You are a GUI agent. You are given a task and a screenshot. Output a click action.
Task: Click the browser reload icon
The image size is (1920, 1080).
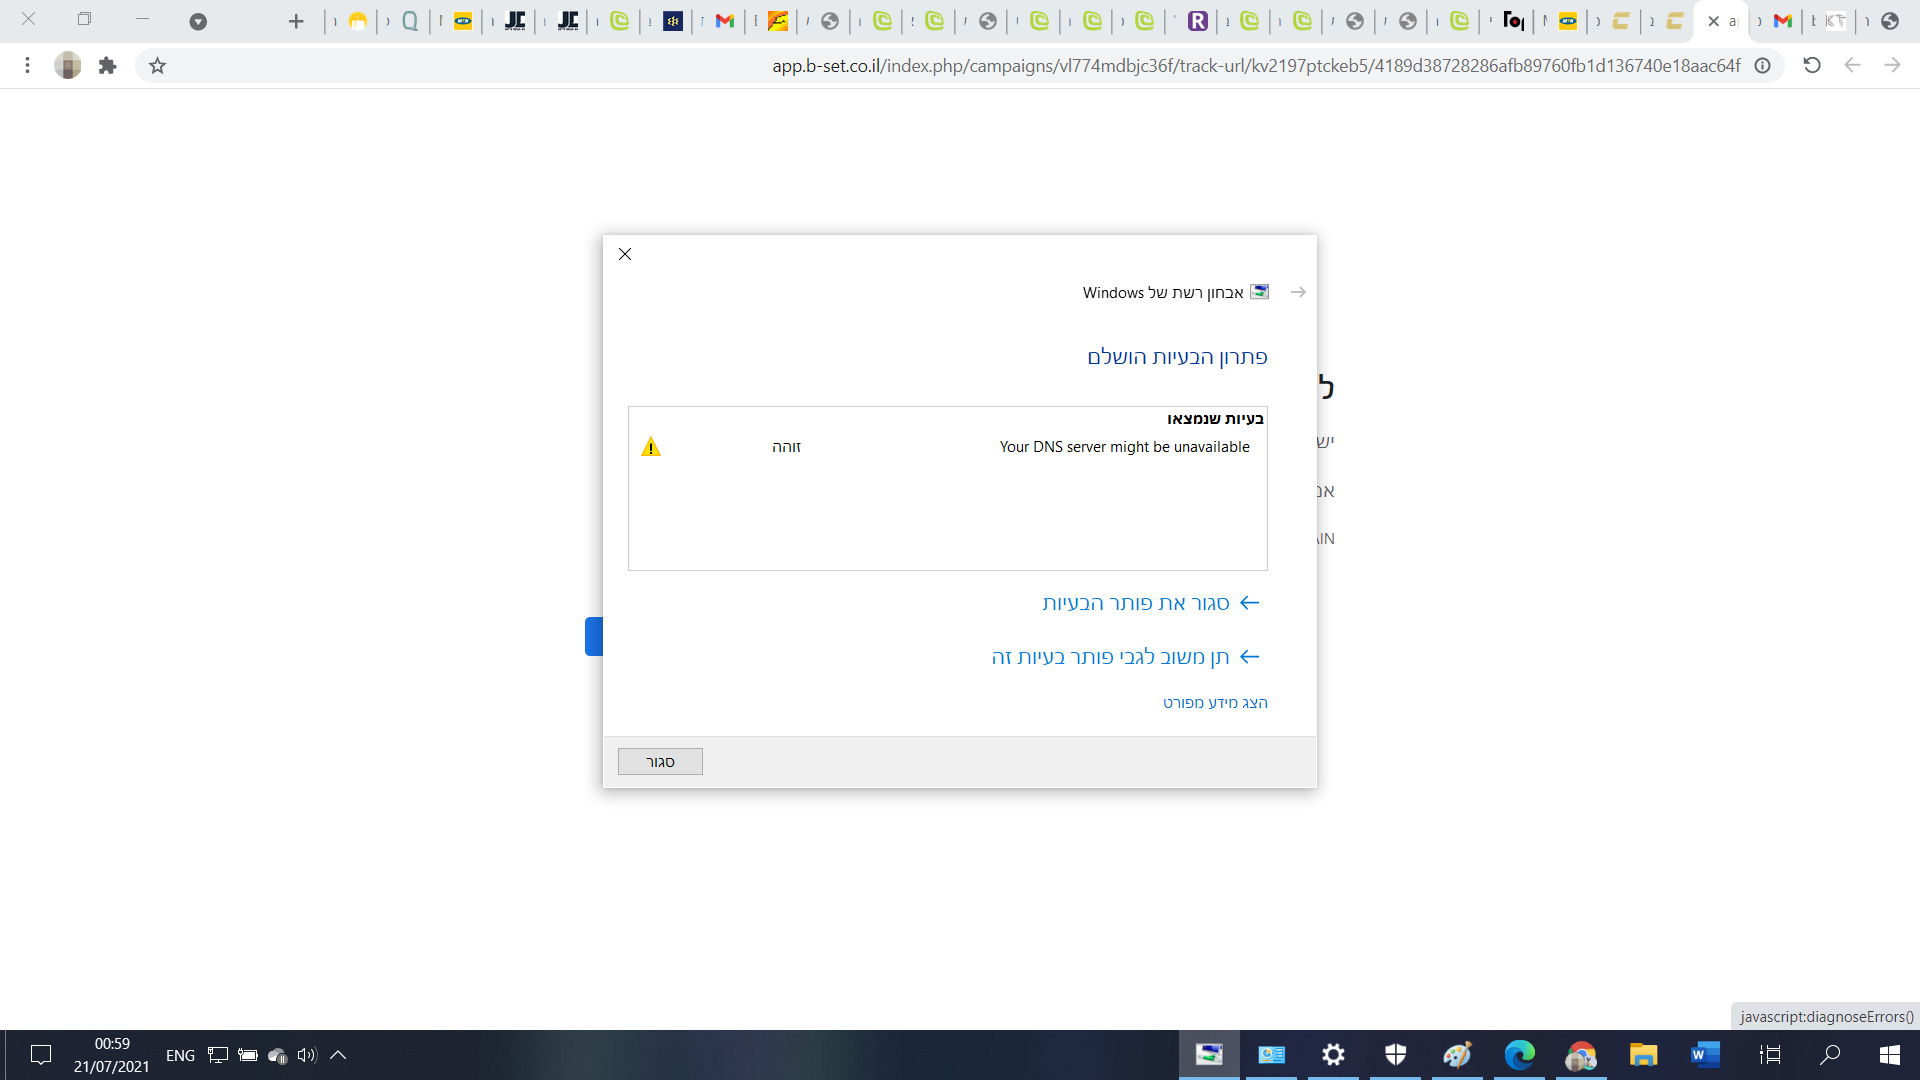coord(1811,65)
